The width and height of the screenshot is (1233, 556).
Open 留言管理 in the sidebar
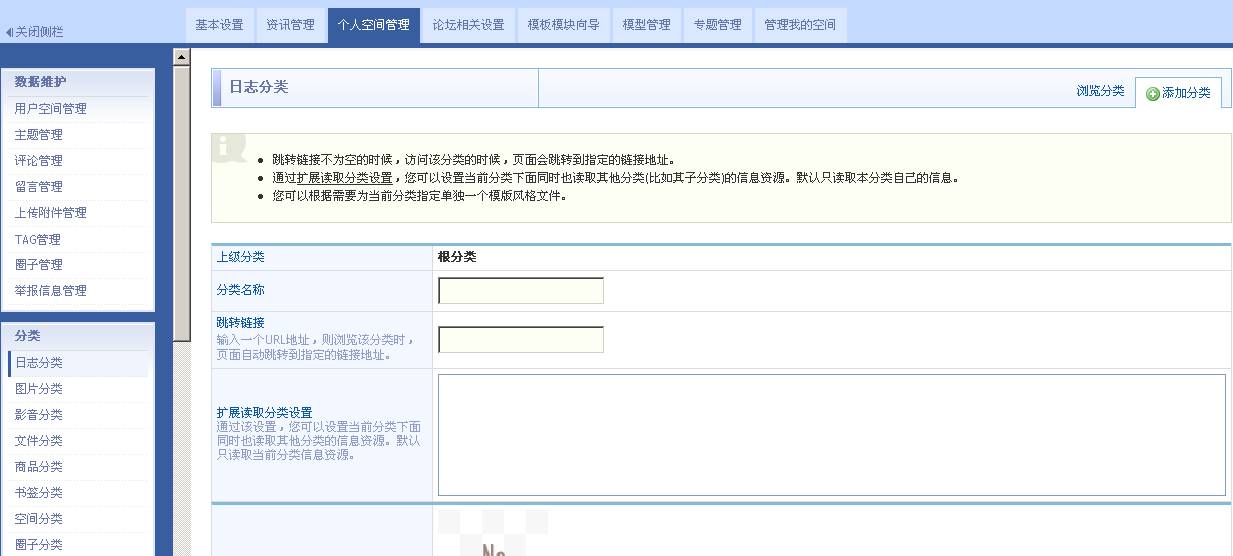(x=39, y=187)
